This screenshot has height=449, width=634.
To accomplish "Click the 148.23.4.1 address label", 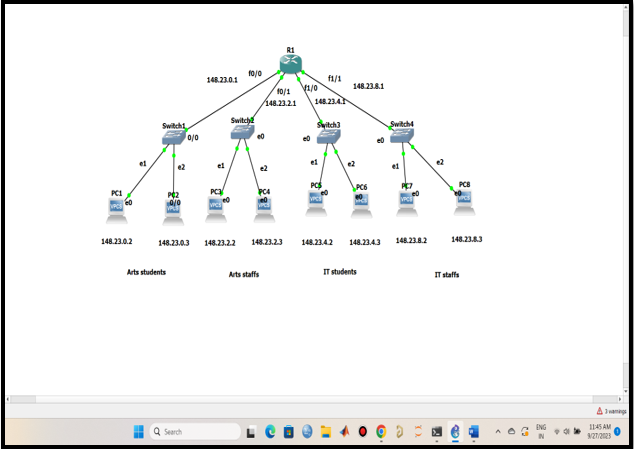I will 330,102.
